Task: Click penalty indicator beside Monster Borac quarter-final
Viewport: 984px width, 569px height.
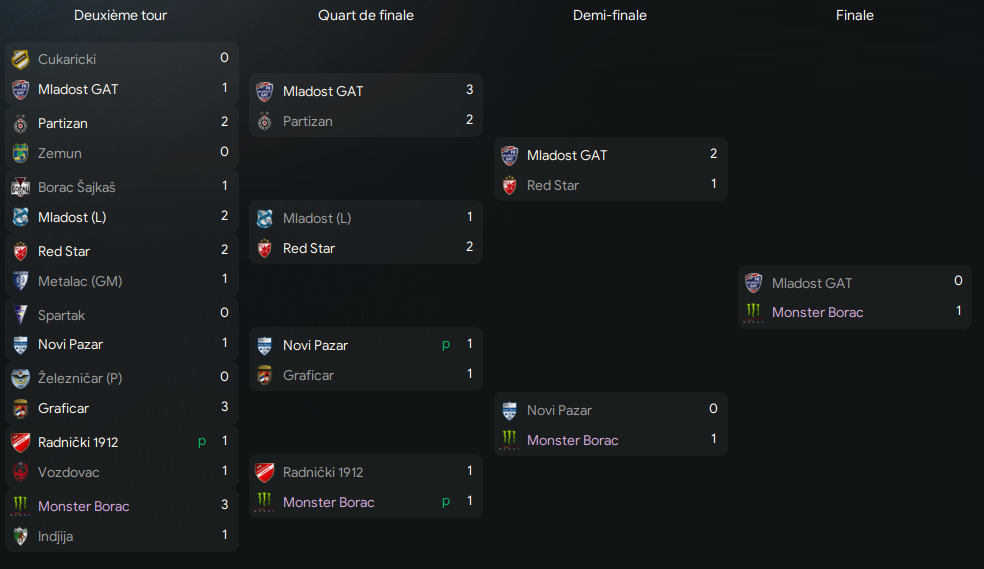Action: coord(446,501)
